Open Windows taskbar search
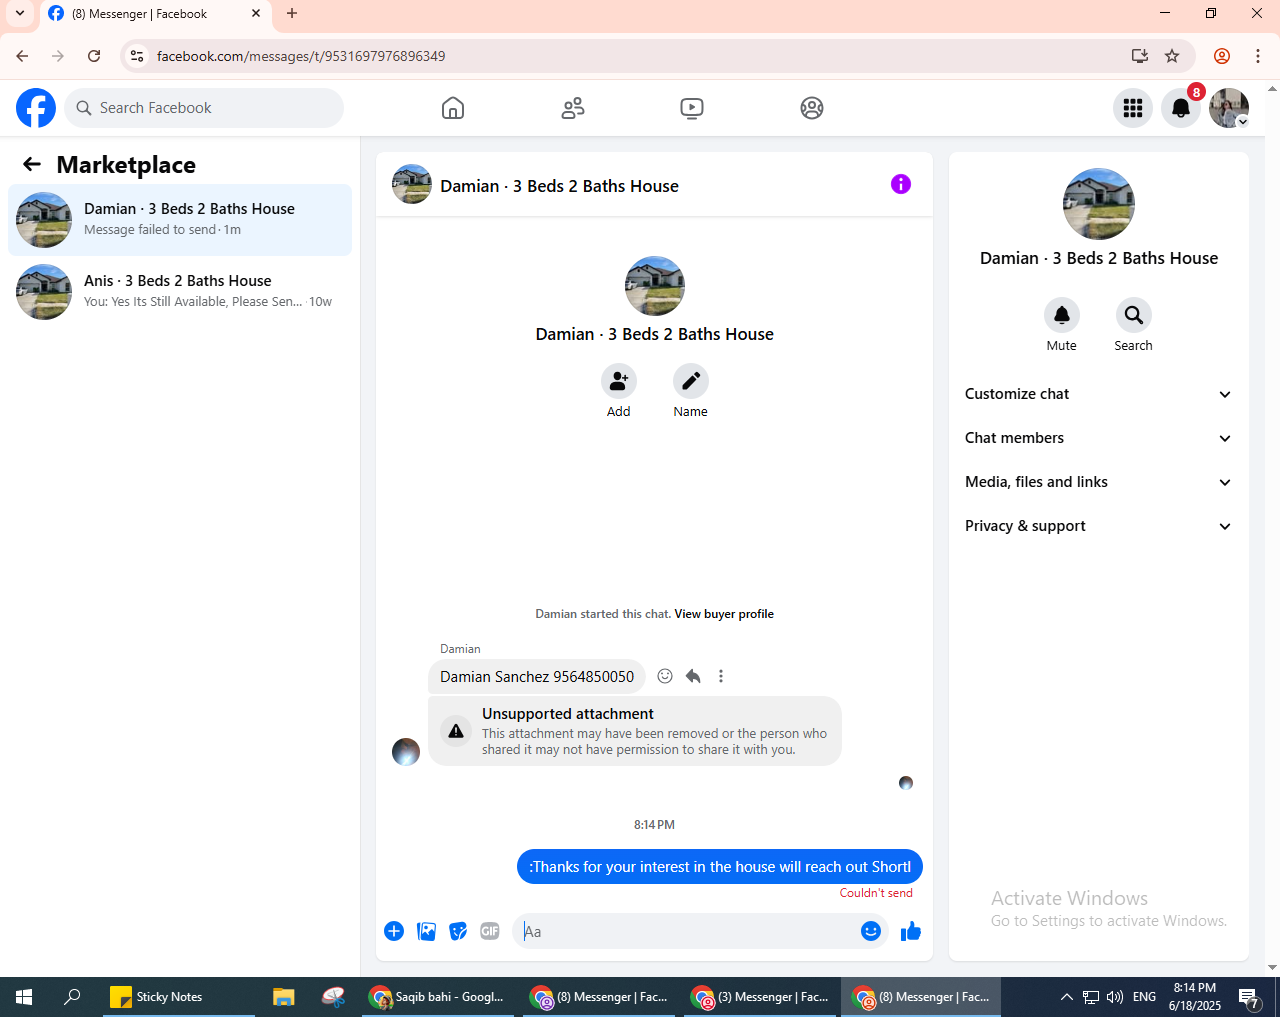 pyautogui.click(x=72, y=997)
